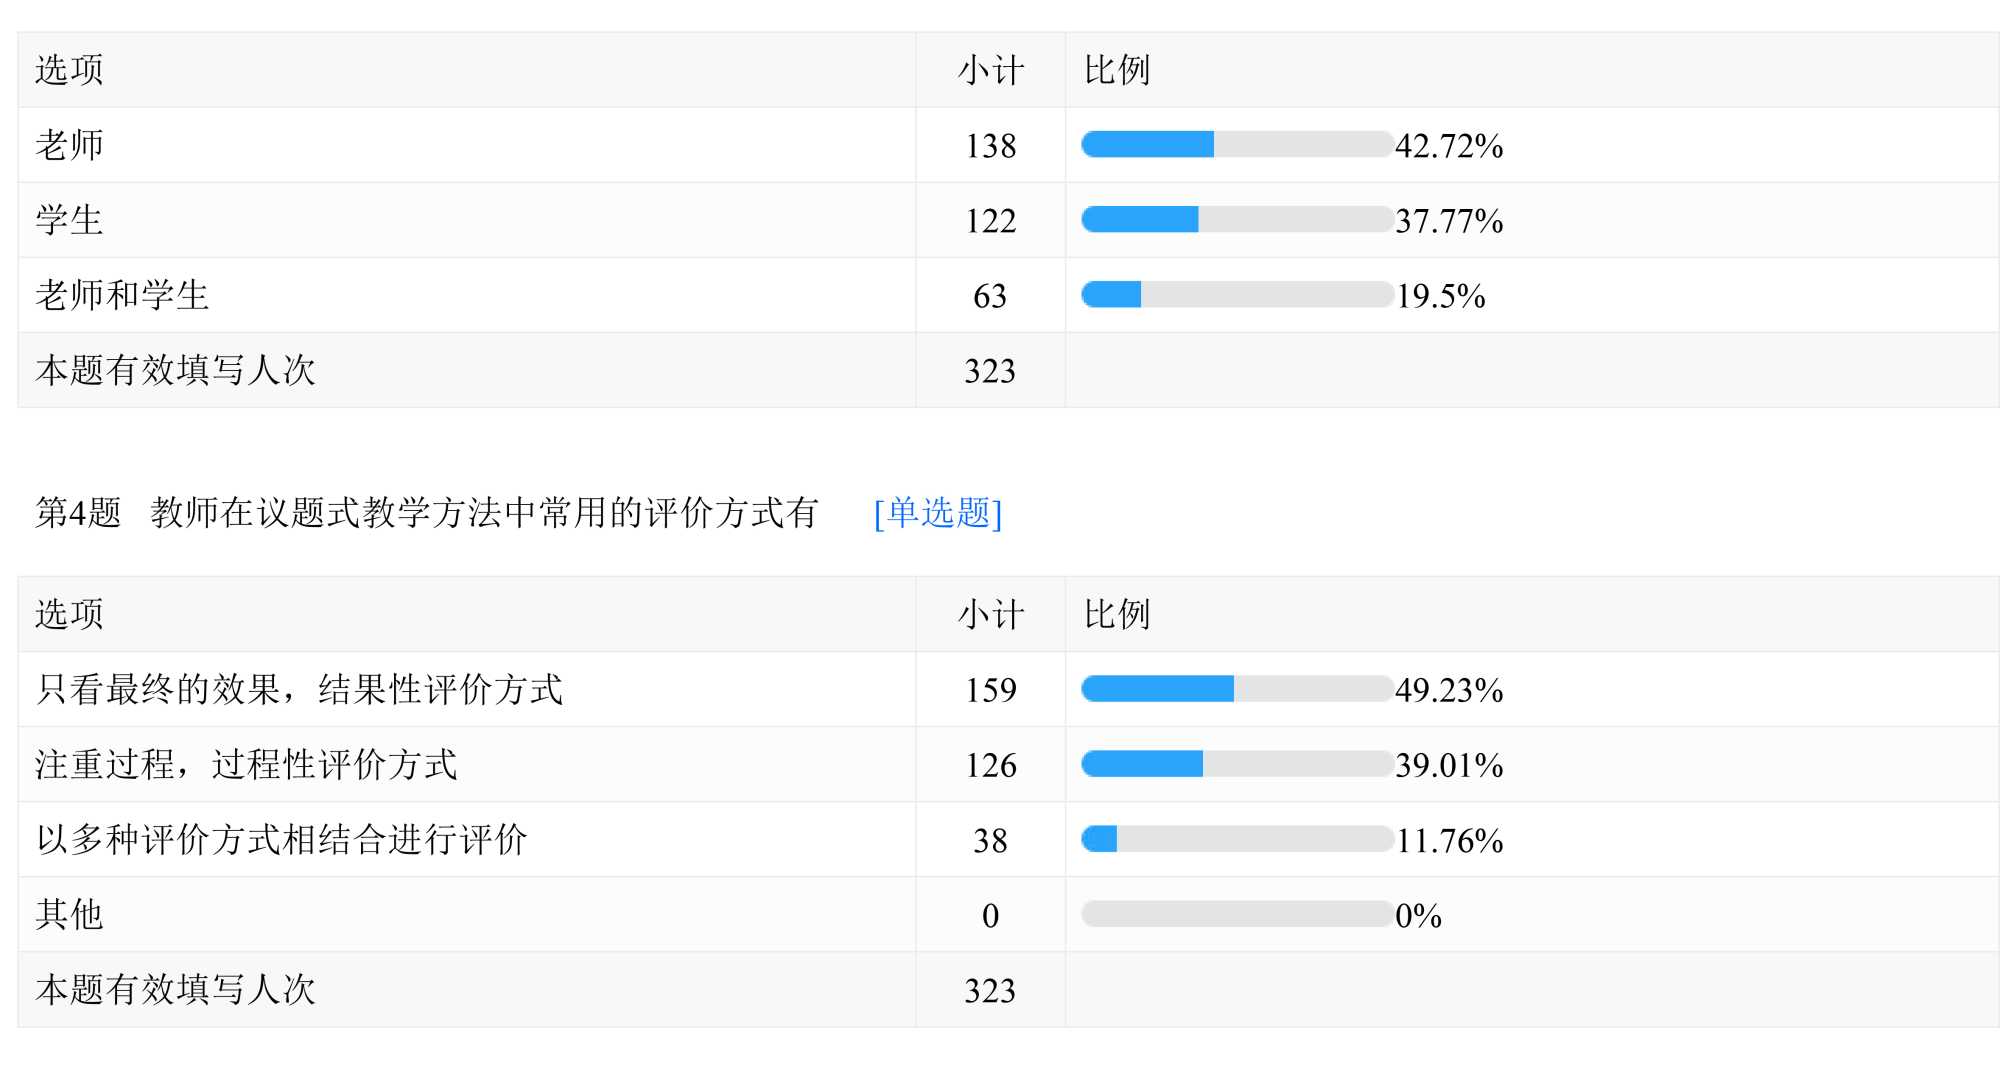2000x1065 pixels.
Task: Click the 小计 header in question 4 table
Action: (990, 614)
